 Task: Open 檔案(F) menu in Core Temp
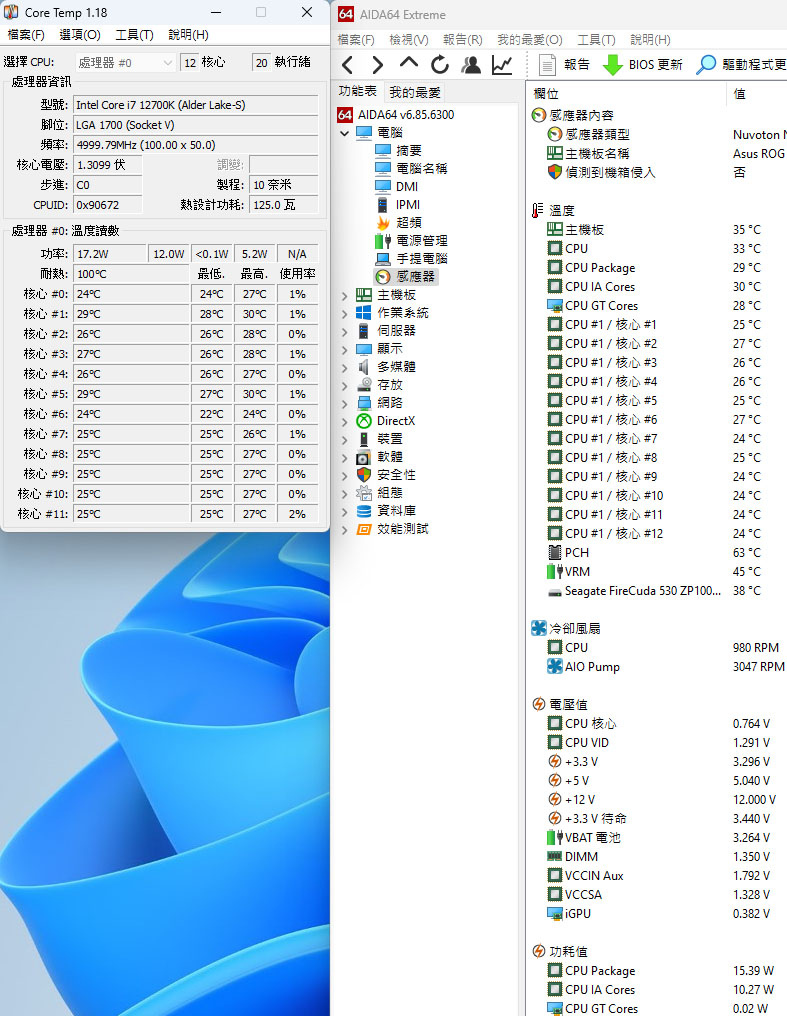pyautogui.click(x=26, y=34)
